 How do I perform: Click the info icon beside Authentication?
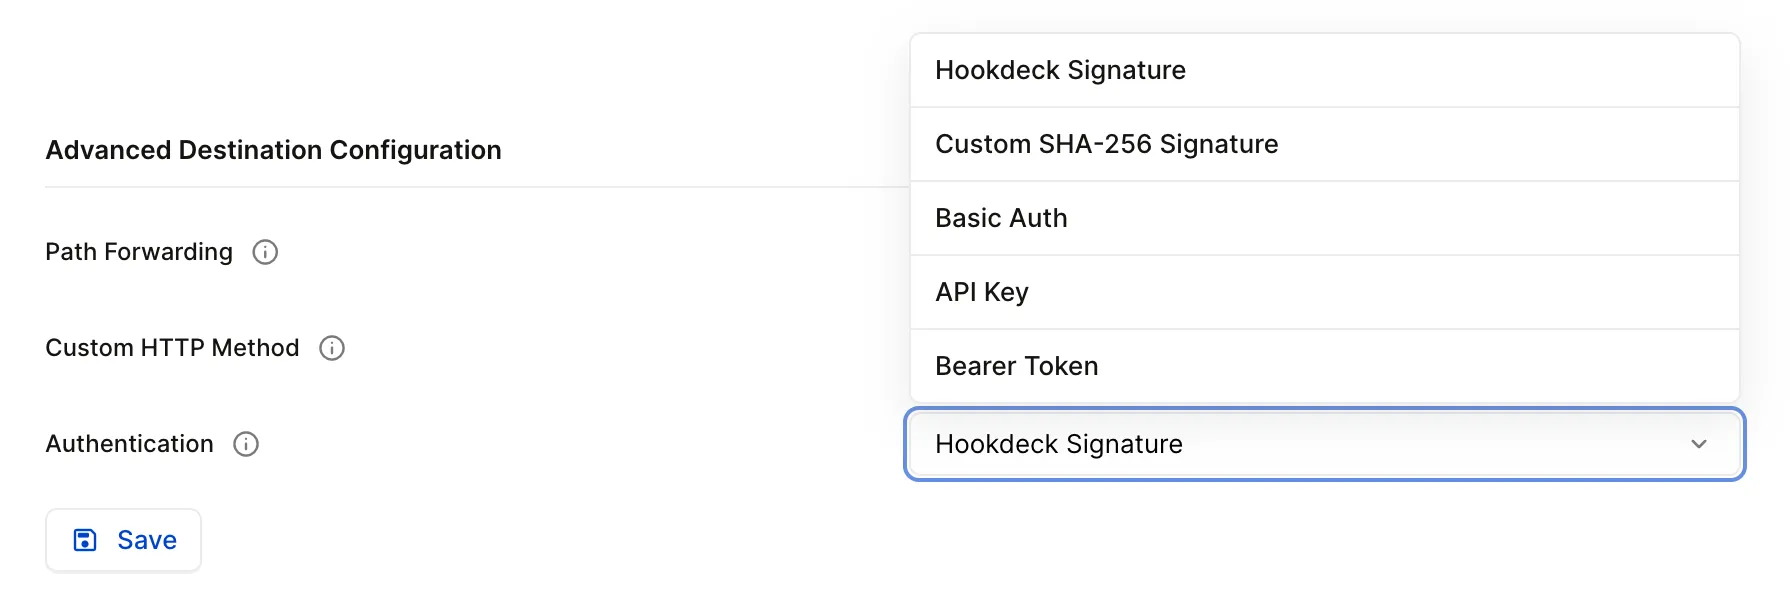click(246, 444)
